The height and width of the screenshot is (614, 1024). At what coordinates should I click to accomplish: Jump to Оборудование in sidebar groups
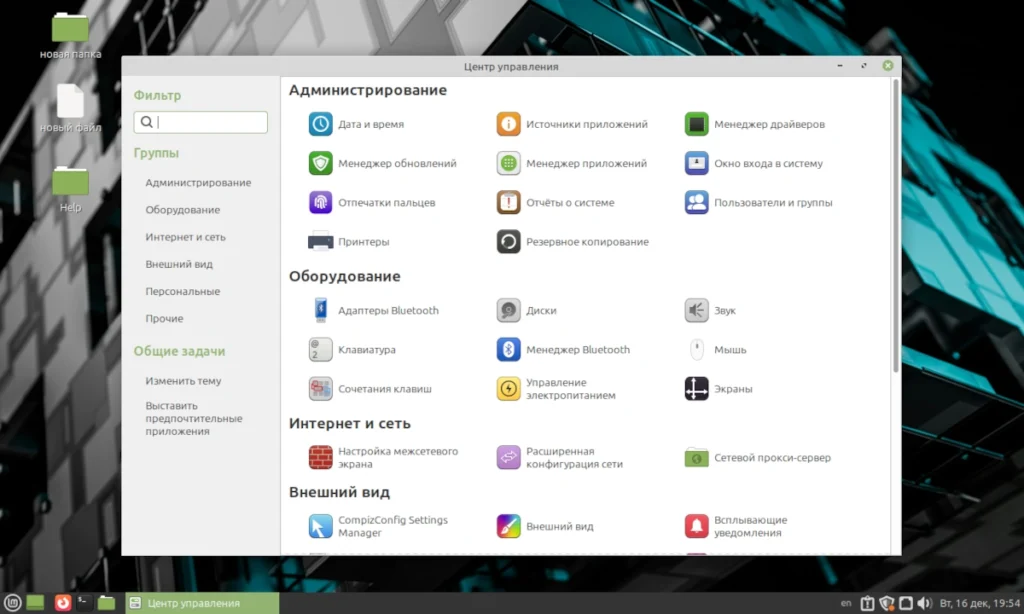[182, 210]
